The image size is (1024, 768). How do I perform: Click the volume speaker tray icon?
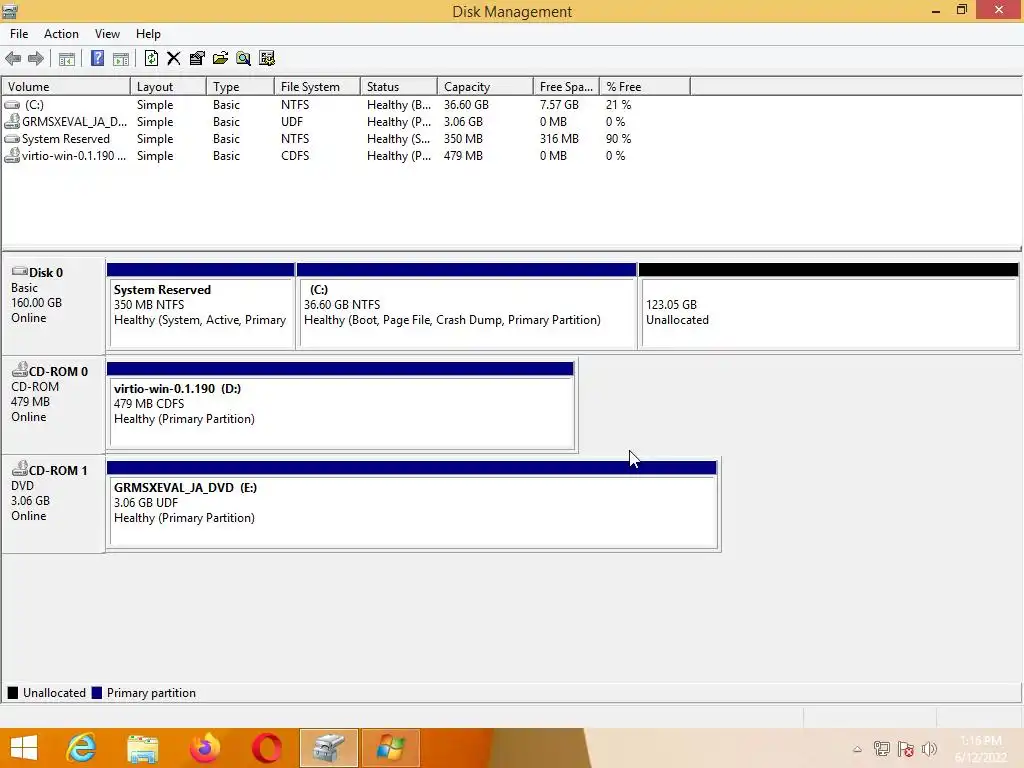929,749
